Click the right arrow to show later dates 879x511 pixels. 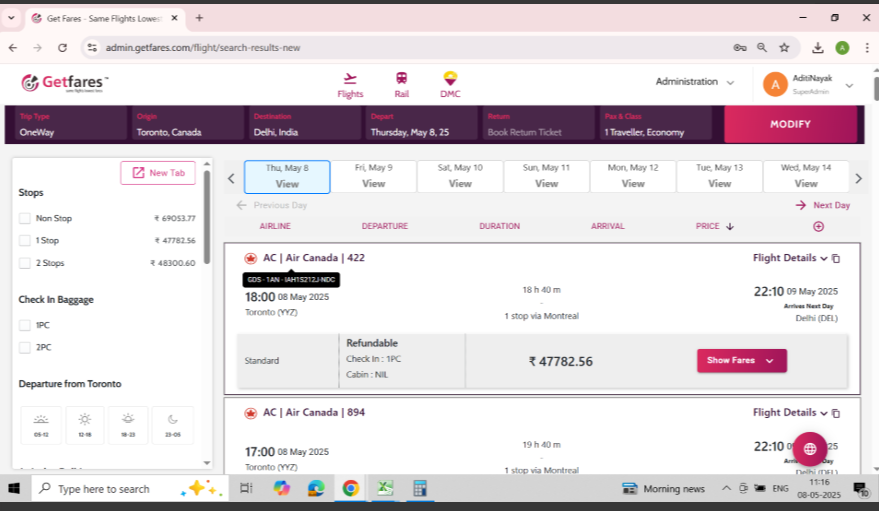pos(857,178)
